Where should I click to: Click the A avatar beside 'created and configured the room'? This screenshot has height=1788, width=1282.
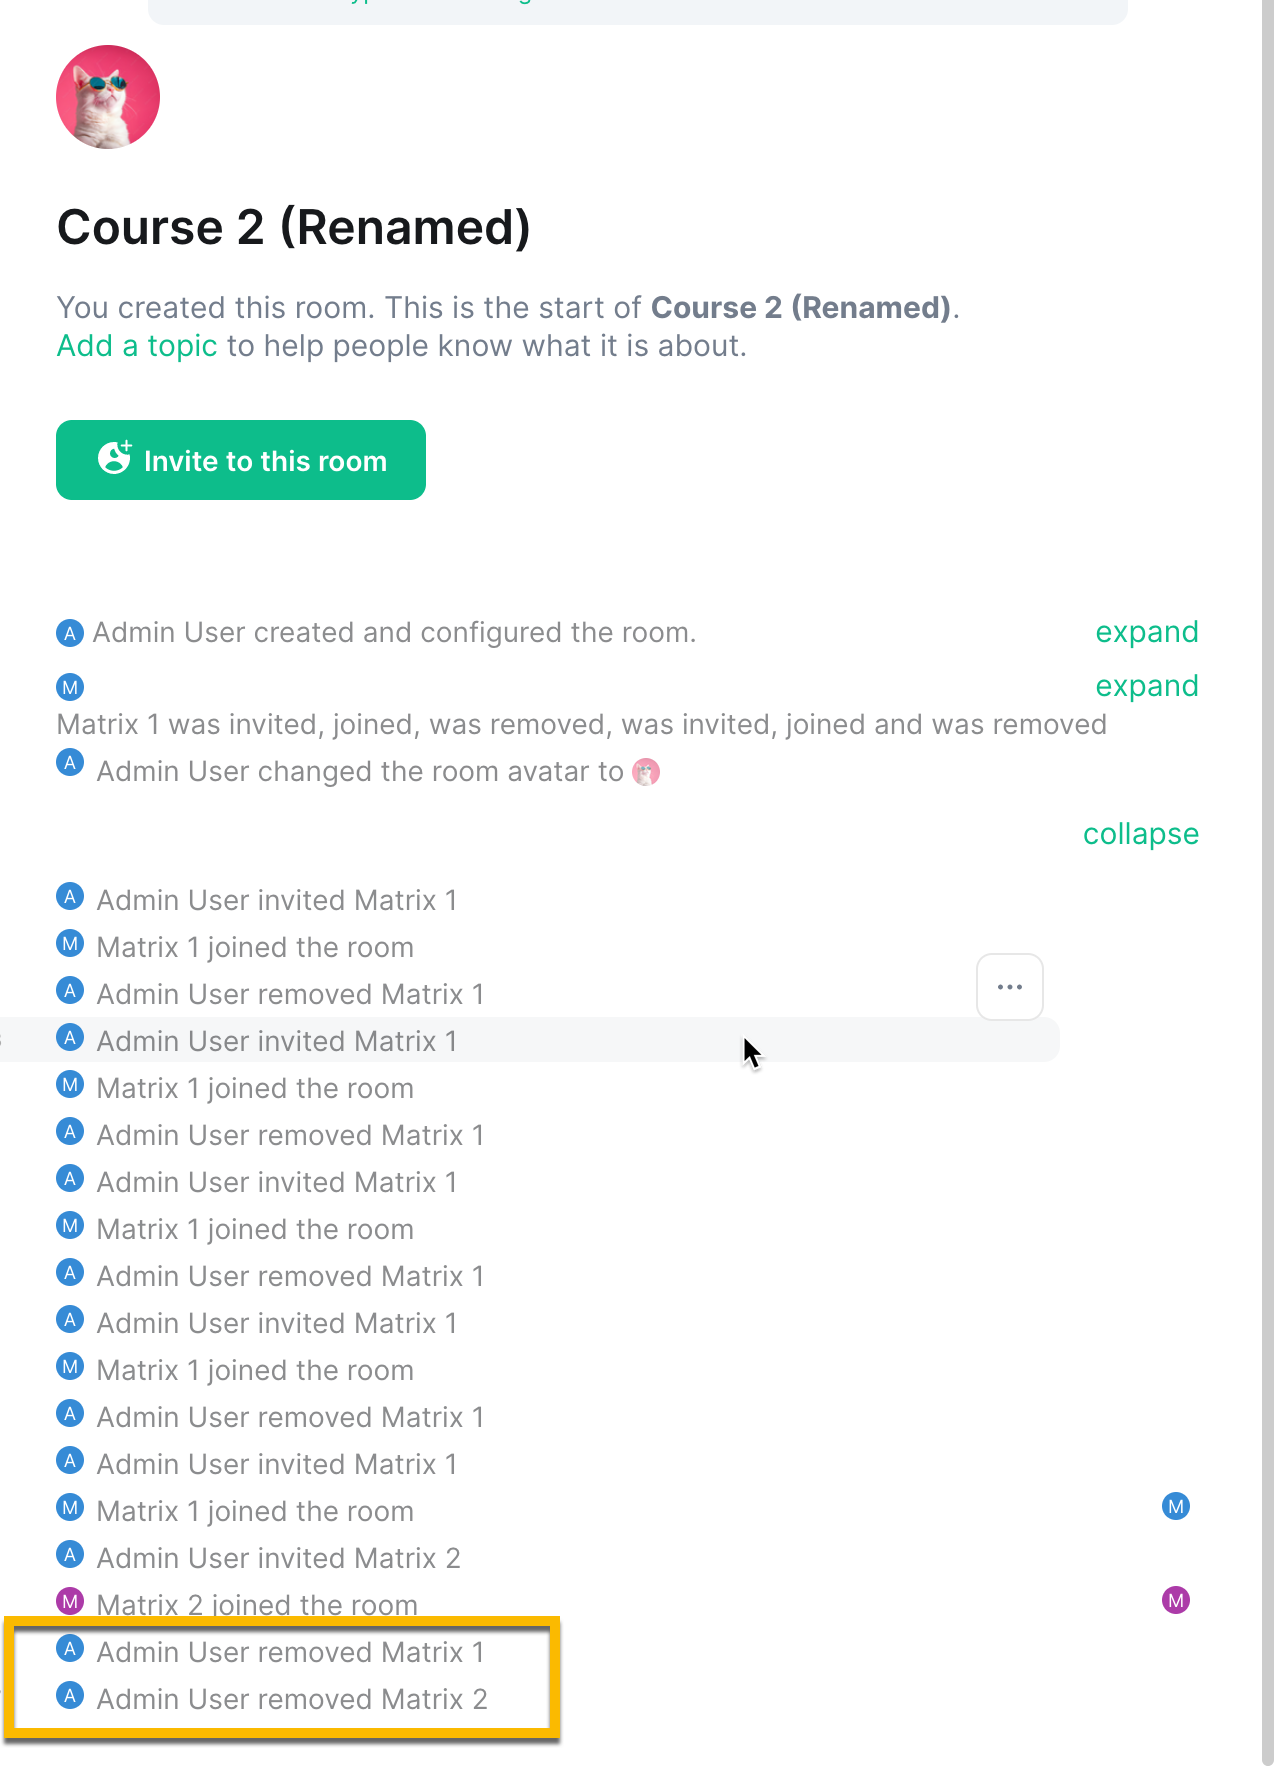[x=70, y=633]
